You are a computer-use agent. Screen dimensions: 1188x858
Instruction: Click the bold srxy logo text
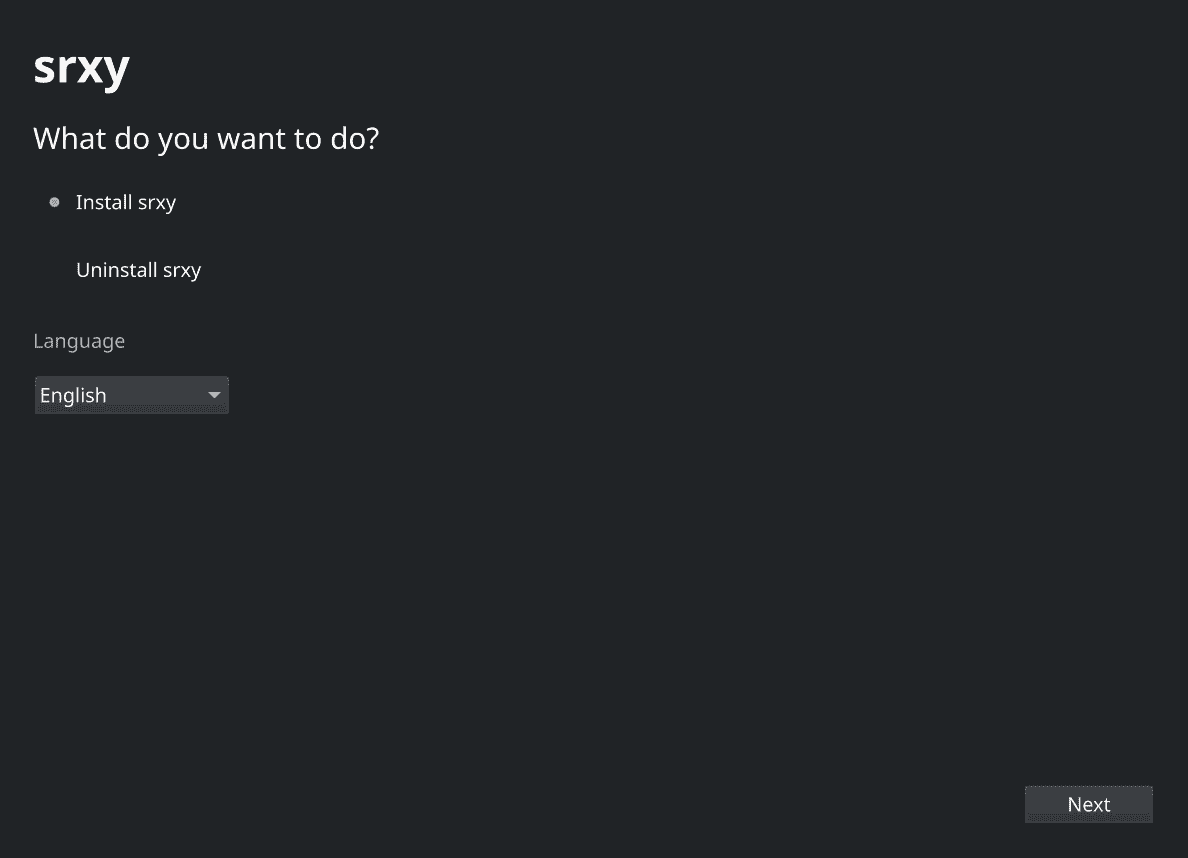tap(82, 68)
